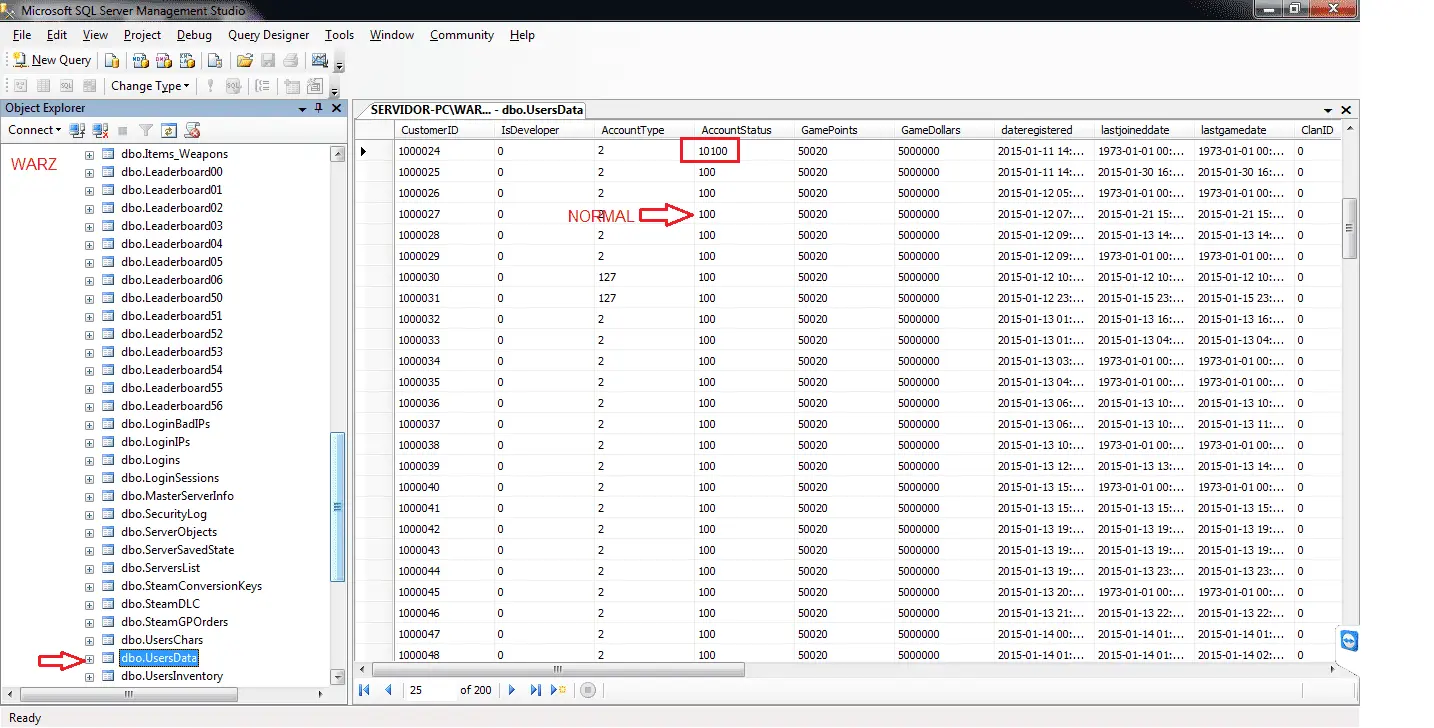This screenshot has width=1434, height=728.
Task: Open the Change Type dropdown
Action: (x=150, y=86)
